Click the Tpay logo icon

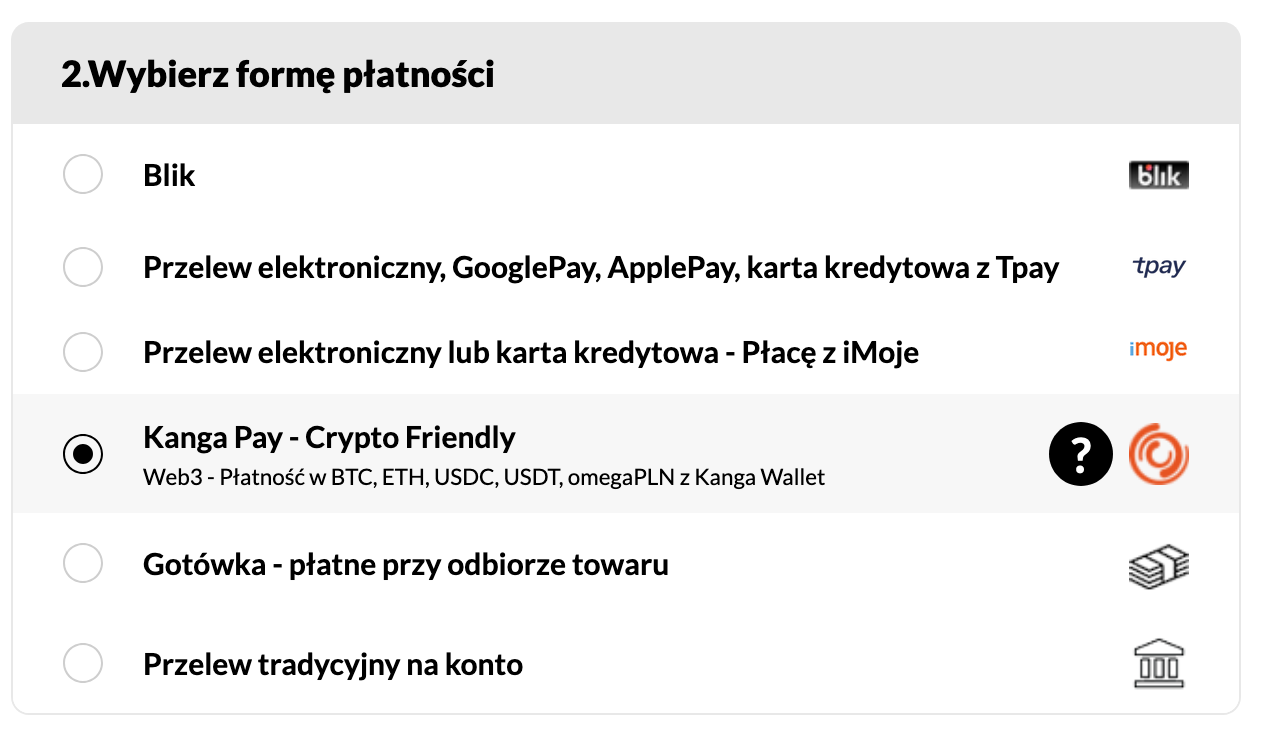[1158, 267]
